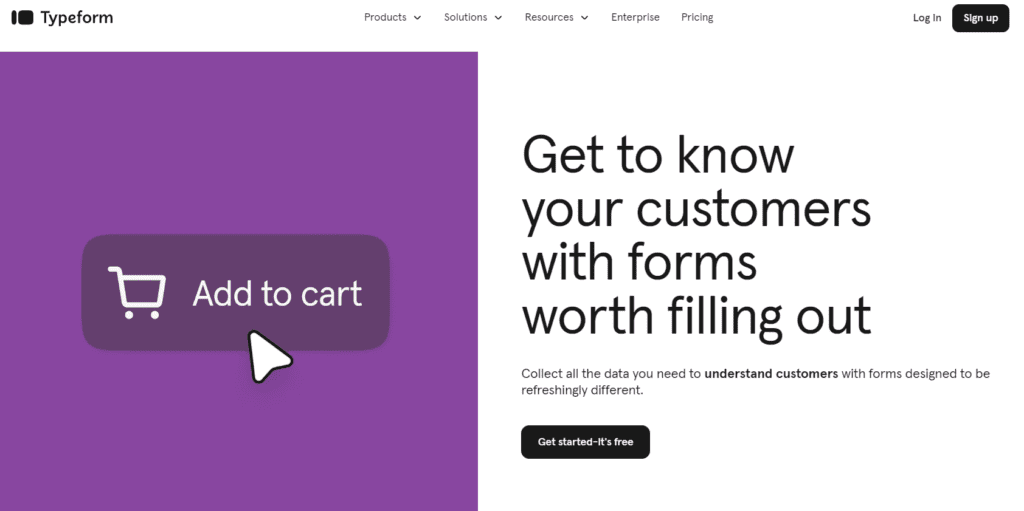The height and width of the screenshot is (511, 1024).
Task: Click the Log in link
Action: coord(926,18)
